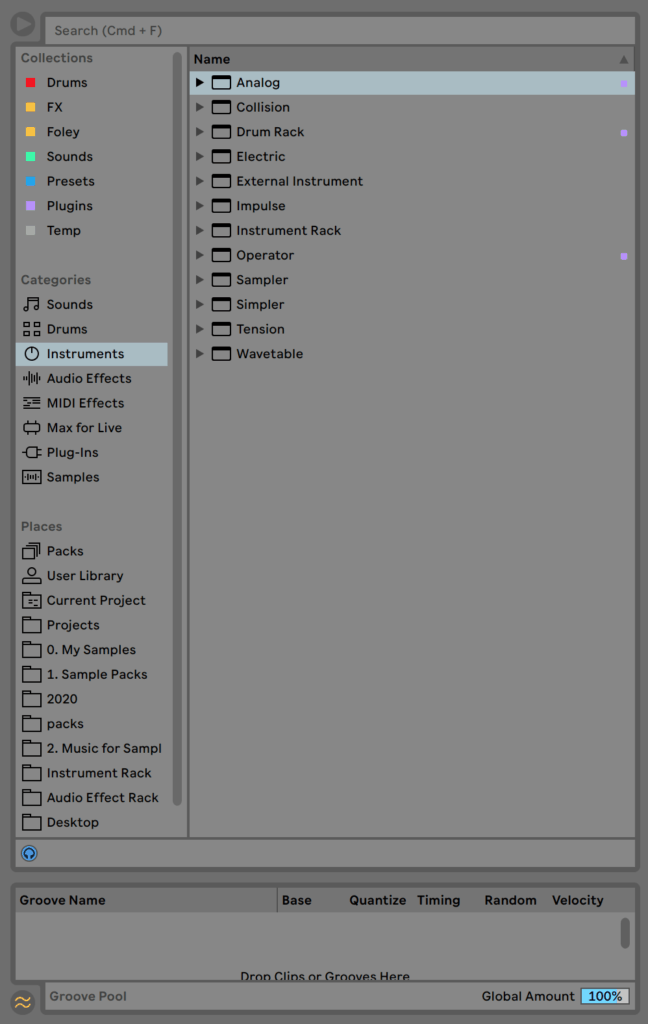Screen dimensions: 648x1024
Task: Click the Packs place icon
Action: click(x=31, y=551)
